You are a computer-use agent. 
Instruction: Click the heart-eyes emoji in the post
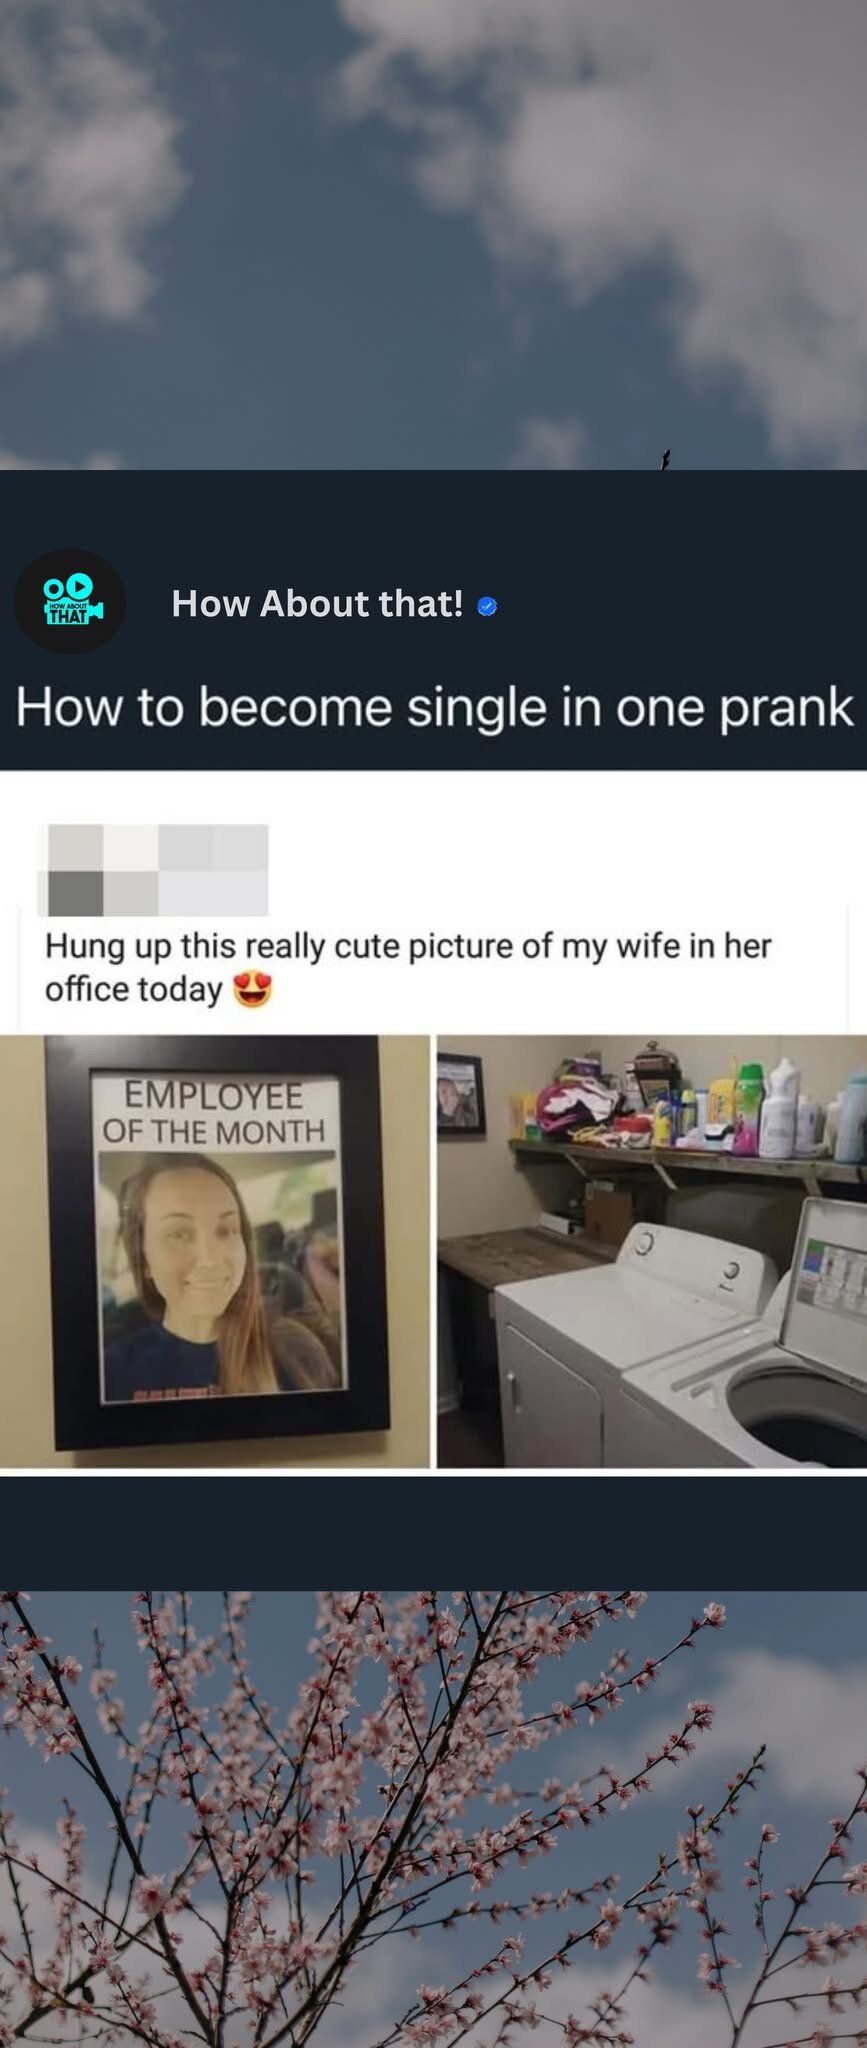pos(252,990)
